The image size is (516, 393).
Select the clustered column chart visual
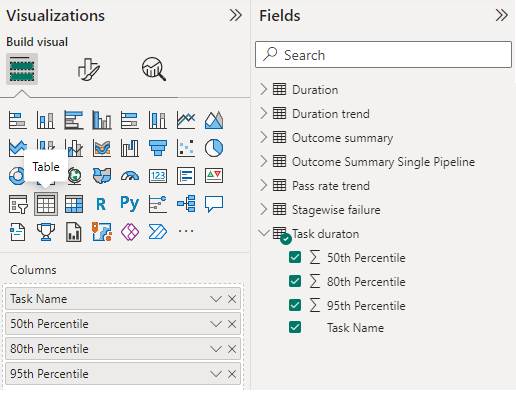coord(102,120)
